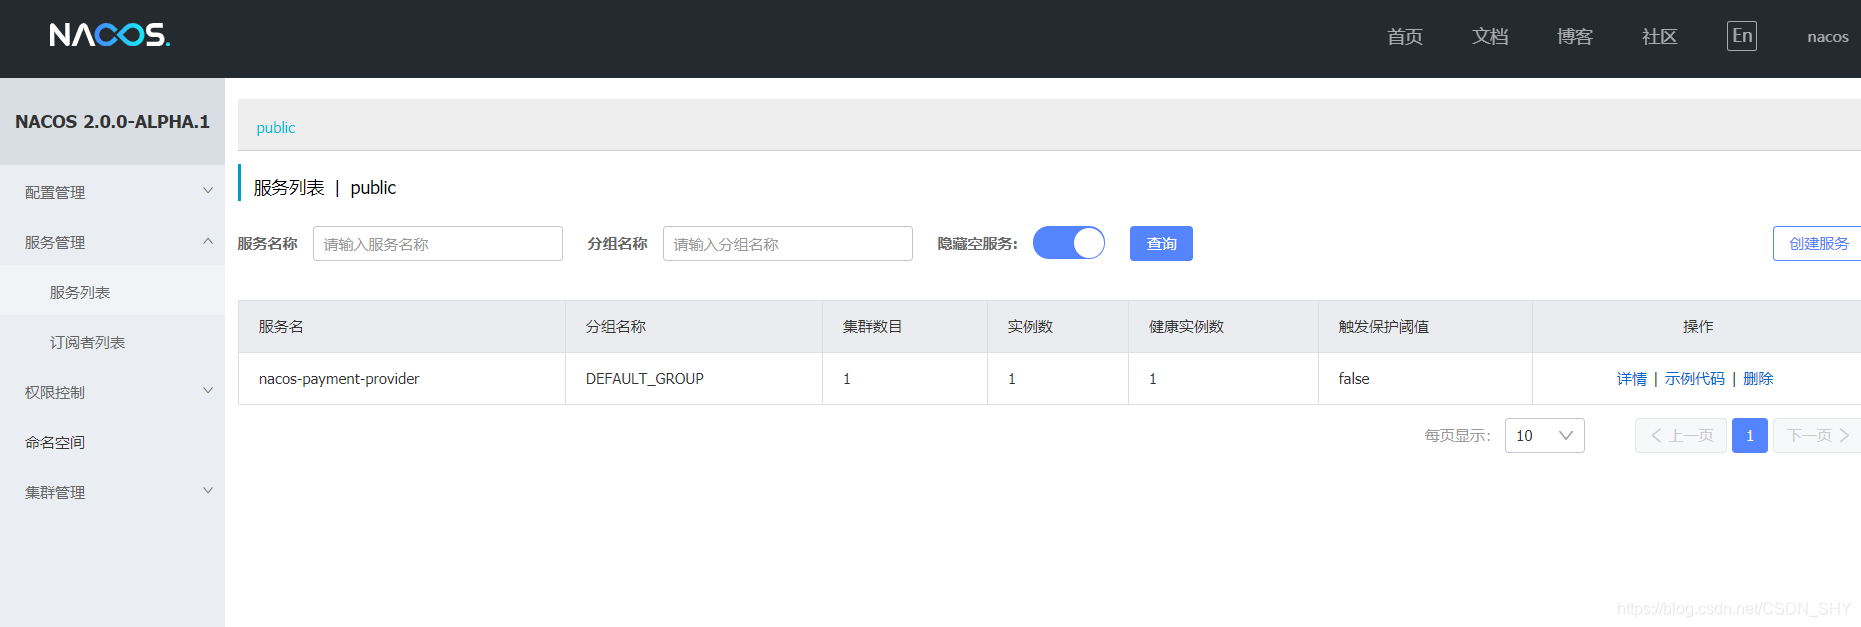Expand the 配置管理 menu chevron
Image resolution: width=1861 pixels, height=627 pixels.
point(208,190)
